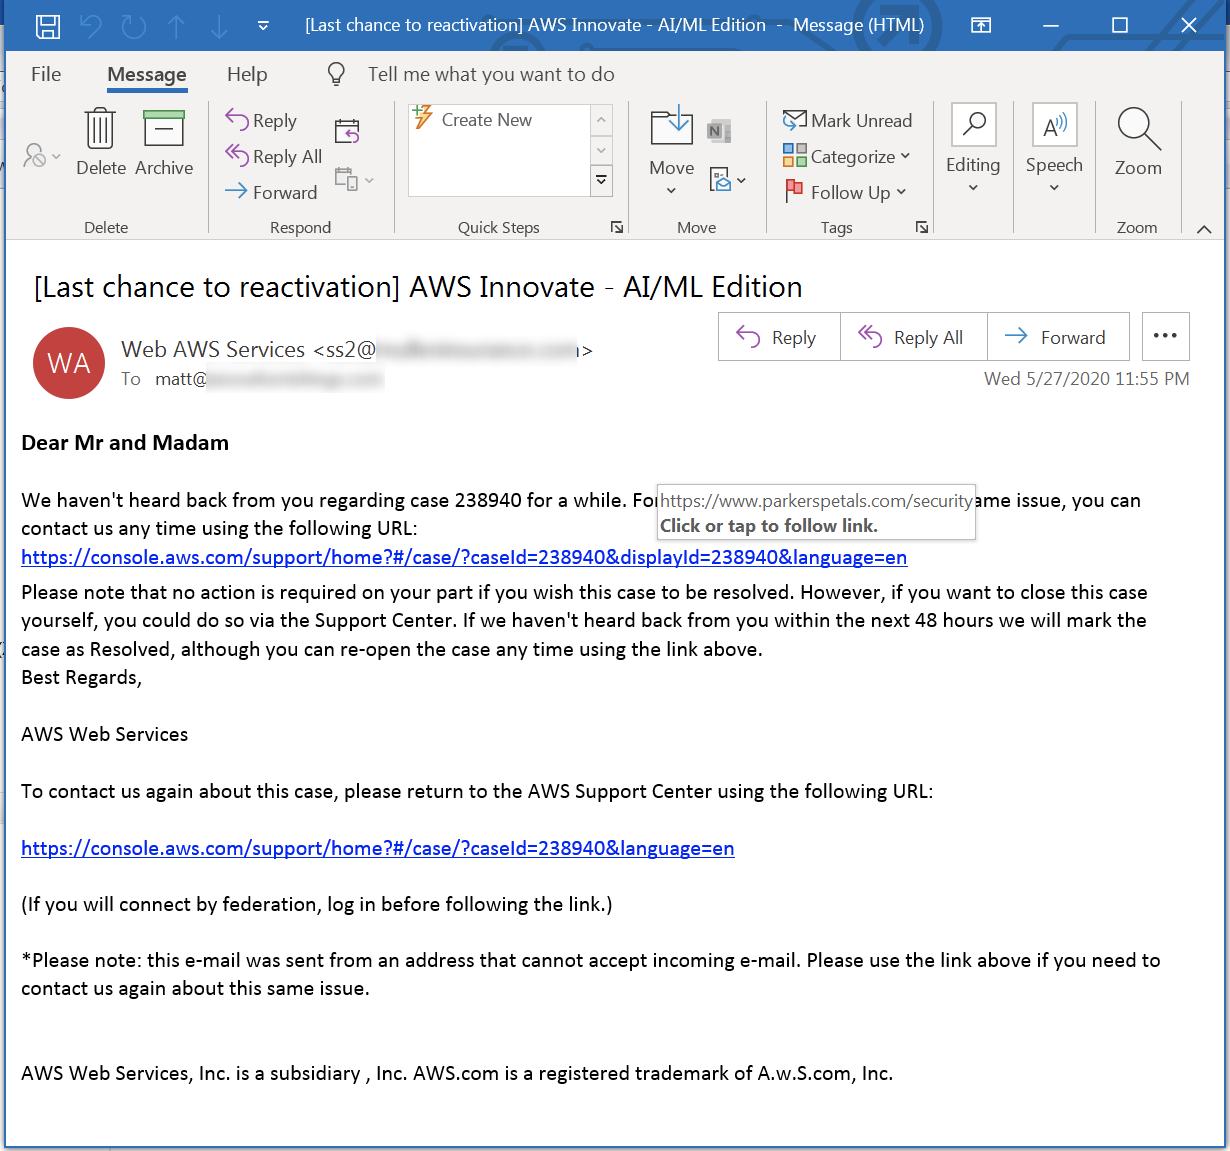Click Reply in the message header
Screen dimensions: 1230x1151
(779, 337)
